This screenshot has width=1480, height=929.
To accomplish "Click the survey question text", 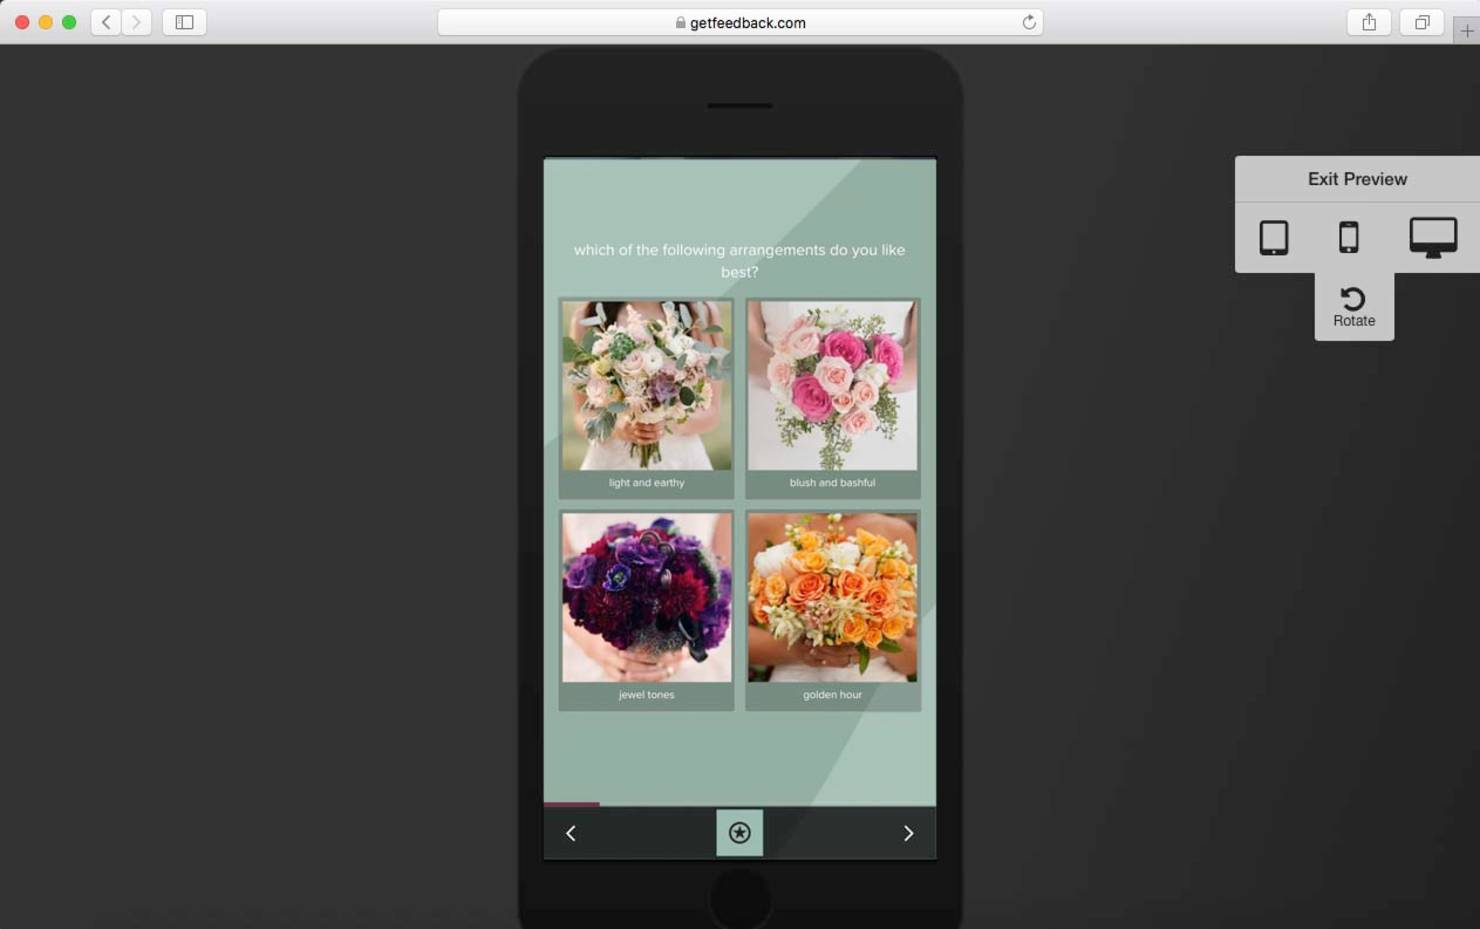I will pyautogui.click(x=739, y=261).
